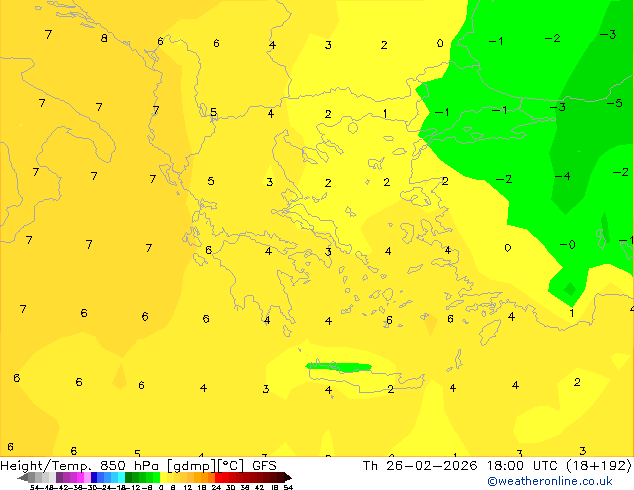Click the cyan legend swatch
This screenshot has width=634, height=490.
click(x=121, y=477)
